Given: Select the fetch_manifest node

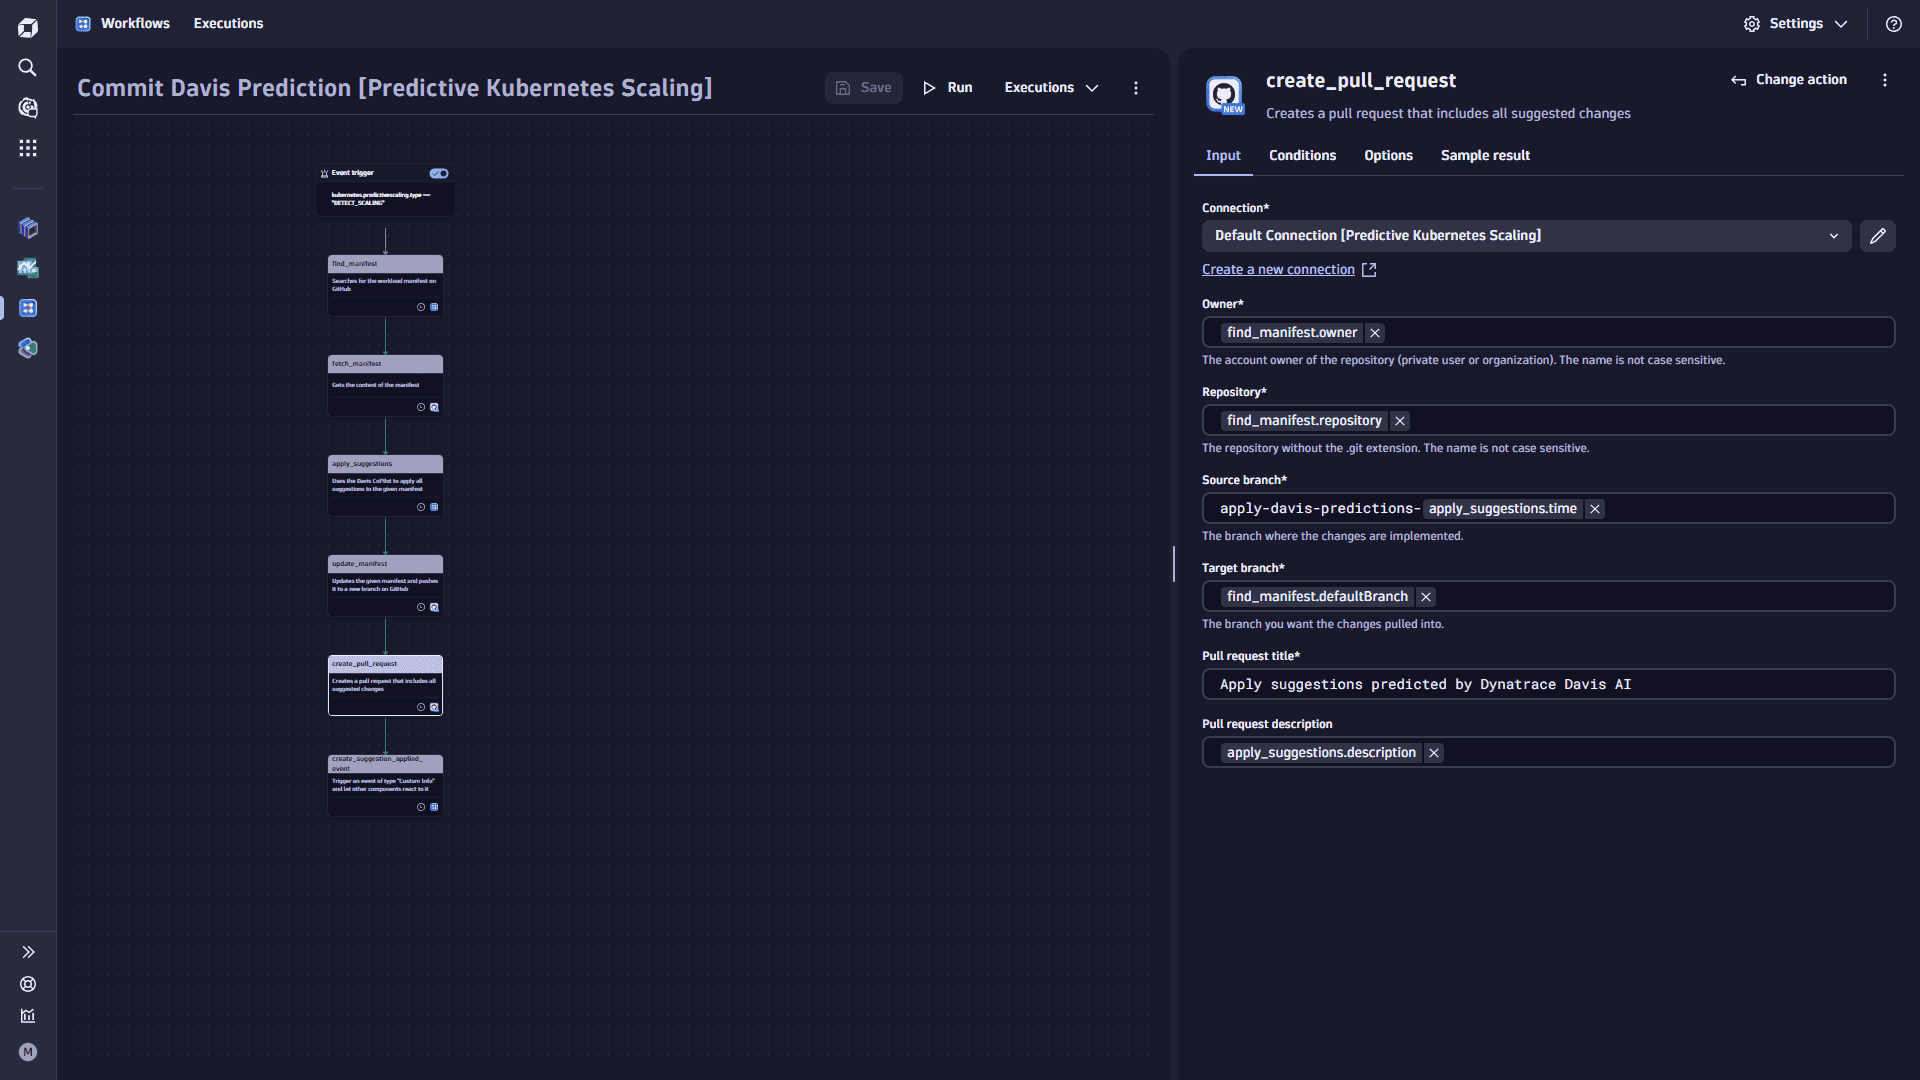Looking at the screenshot, I should click(385, 385).
